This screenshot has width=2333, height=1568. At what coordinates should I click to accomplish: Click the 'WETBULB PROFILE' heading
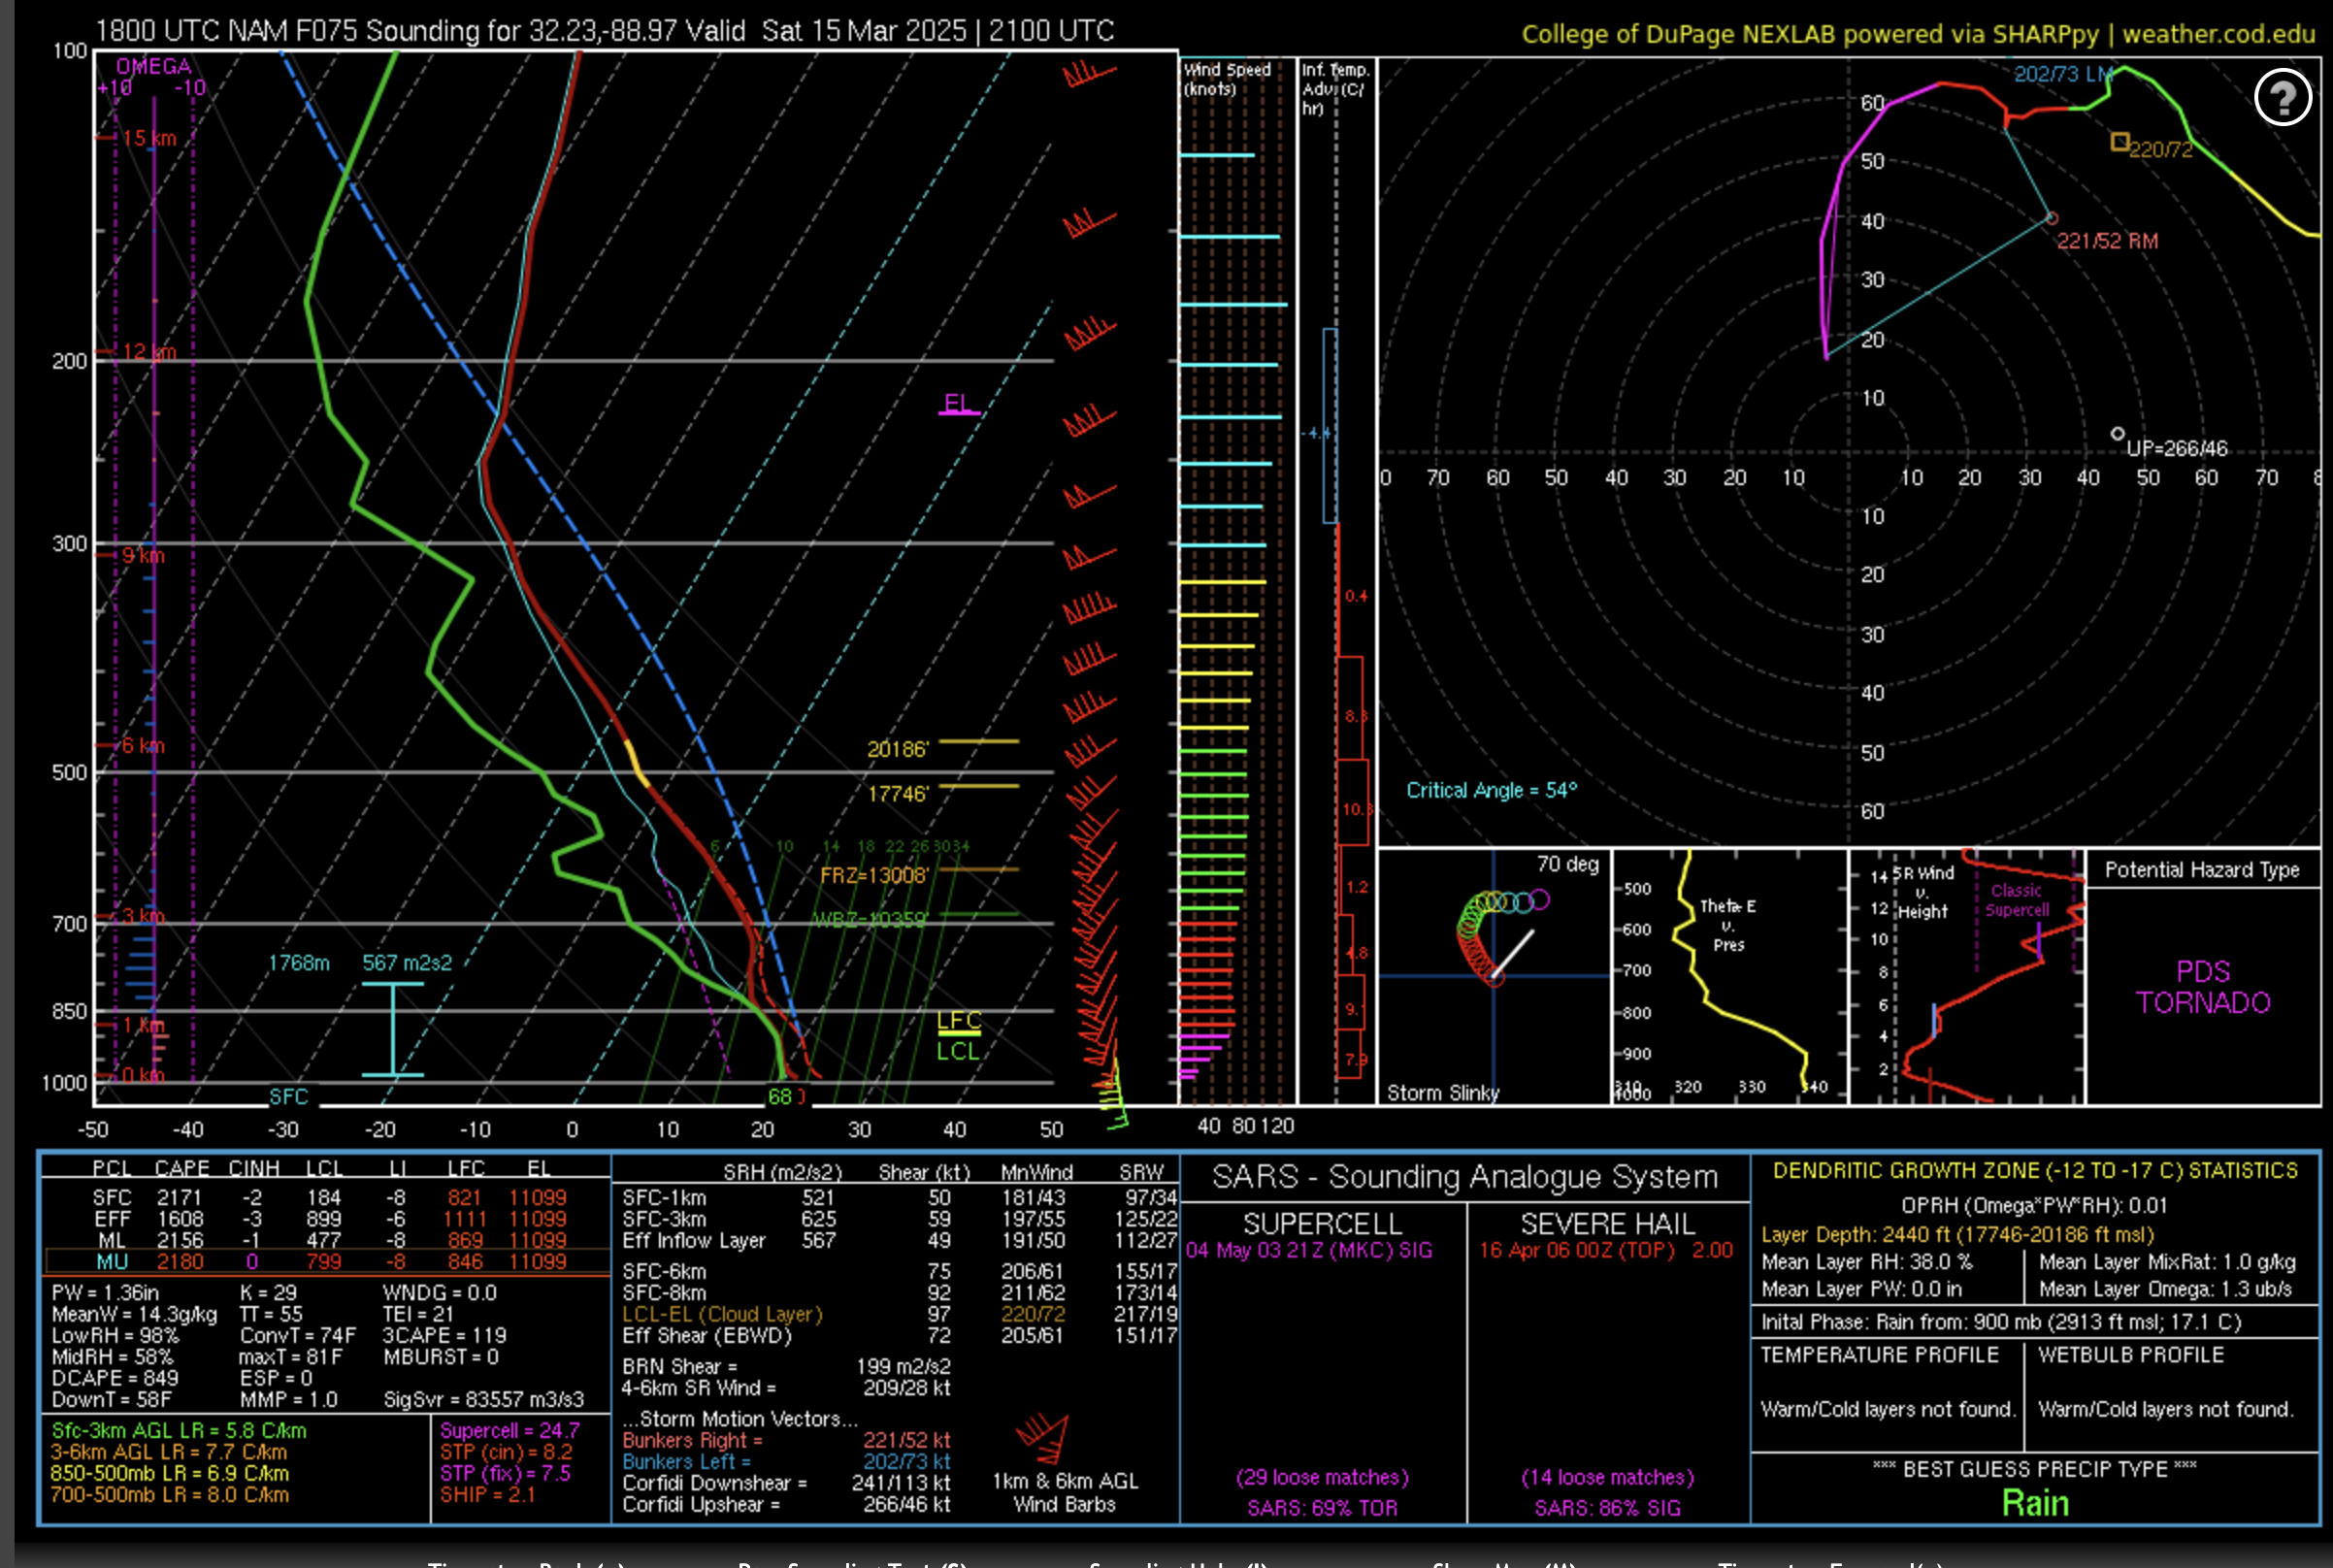click(2131, 1355)
